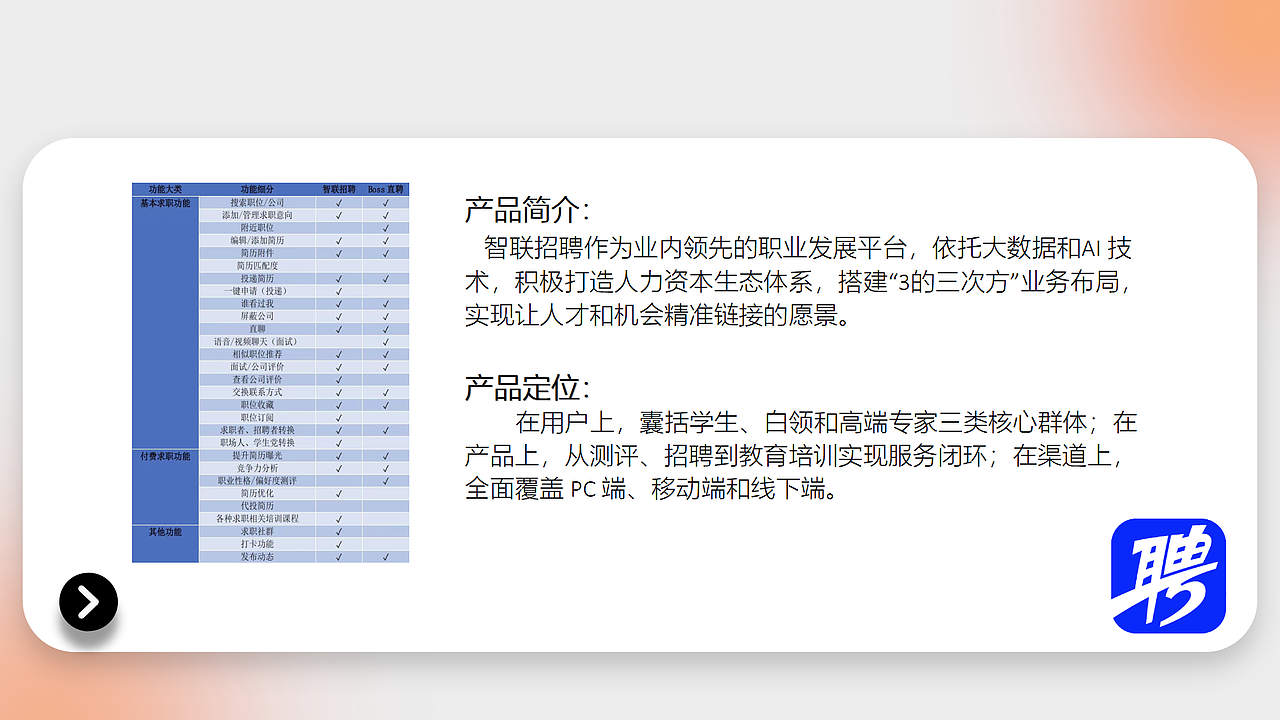Screen dimensions: 1280x720
Task: Click the blue 聘 Zhaopin logo
Action: [1168, 575]
